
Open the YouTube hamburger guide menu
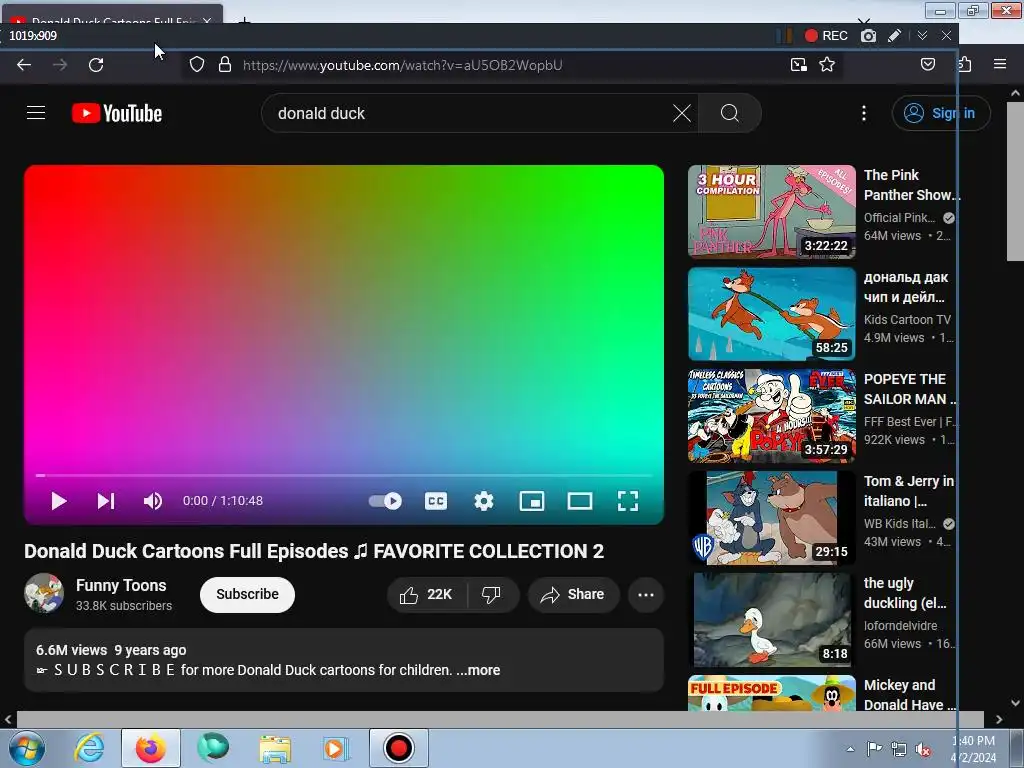pyautogui.click(x=36, y=113)
